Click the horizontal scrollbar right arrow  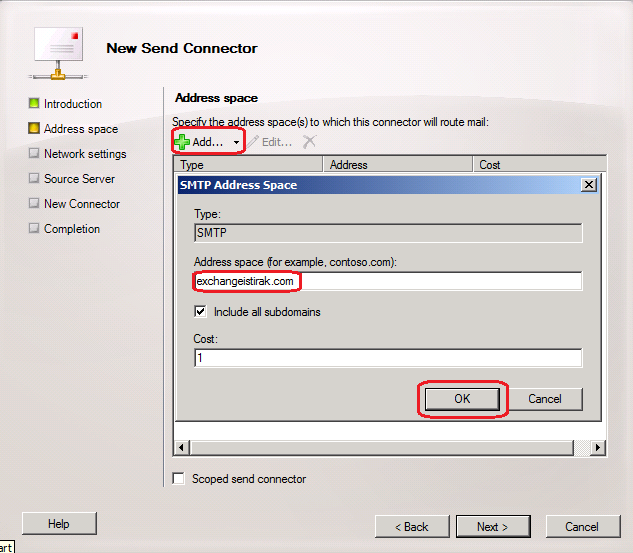[598, 448]
